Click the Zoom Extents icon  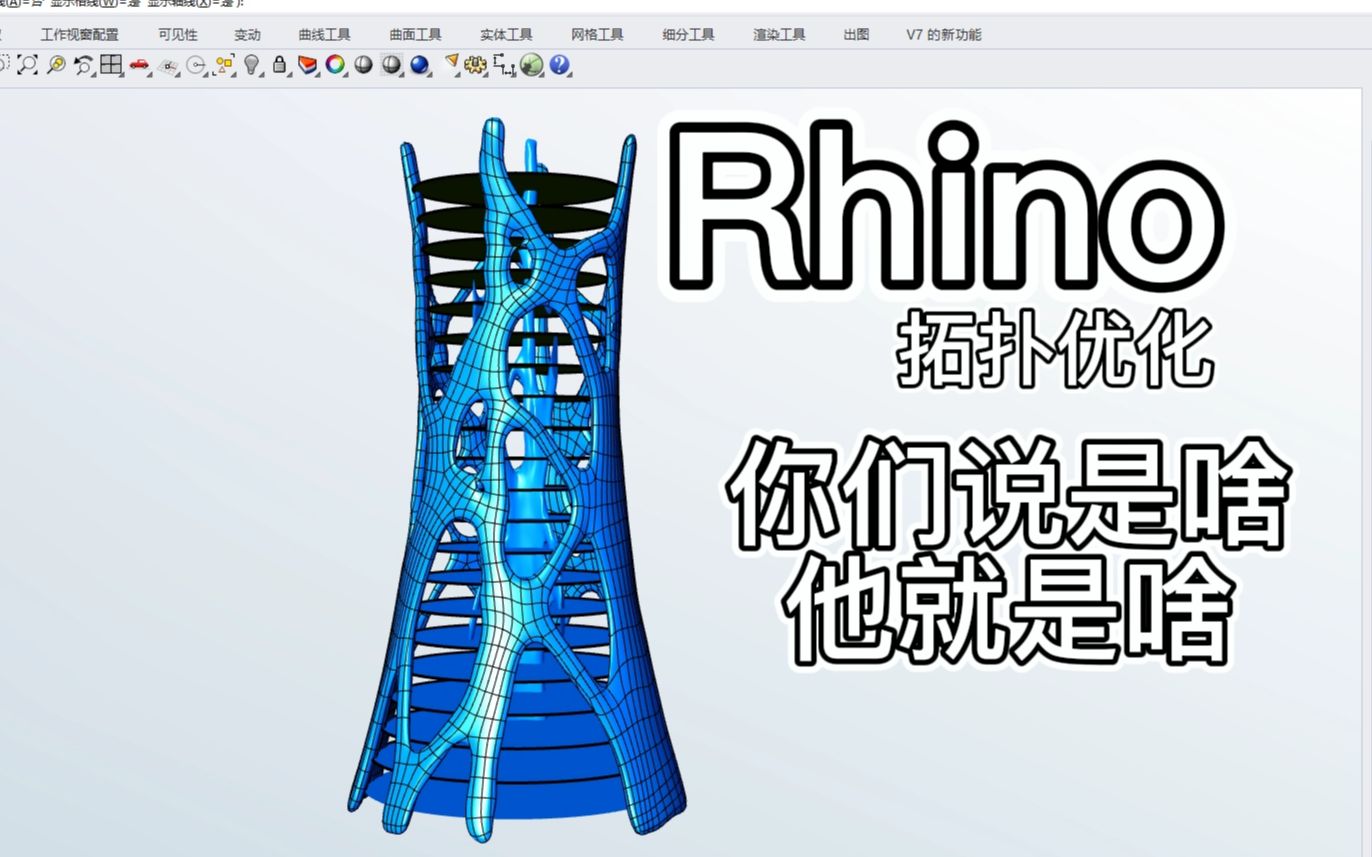coord(28,65)
